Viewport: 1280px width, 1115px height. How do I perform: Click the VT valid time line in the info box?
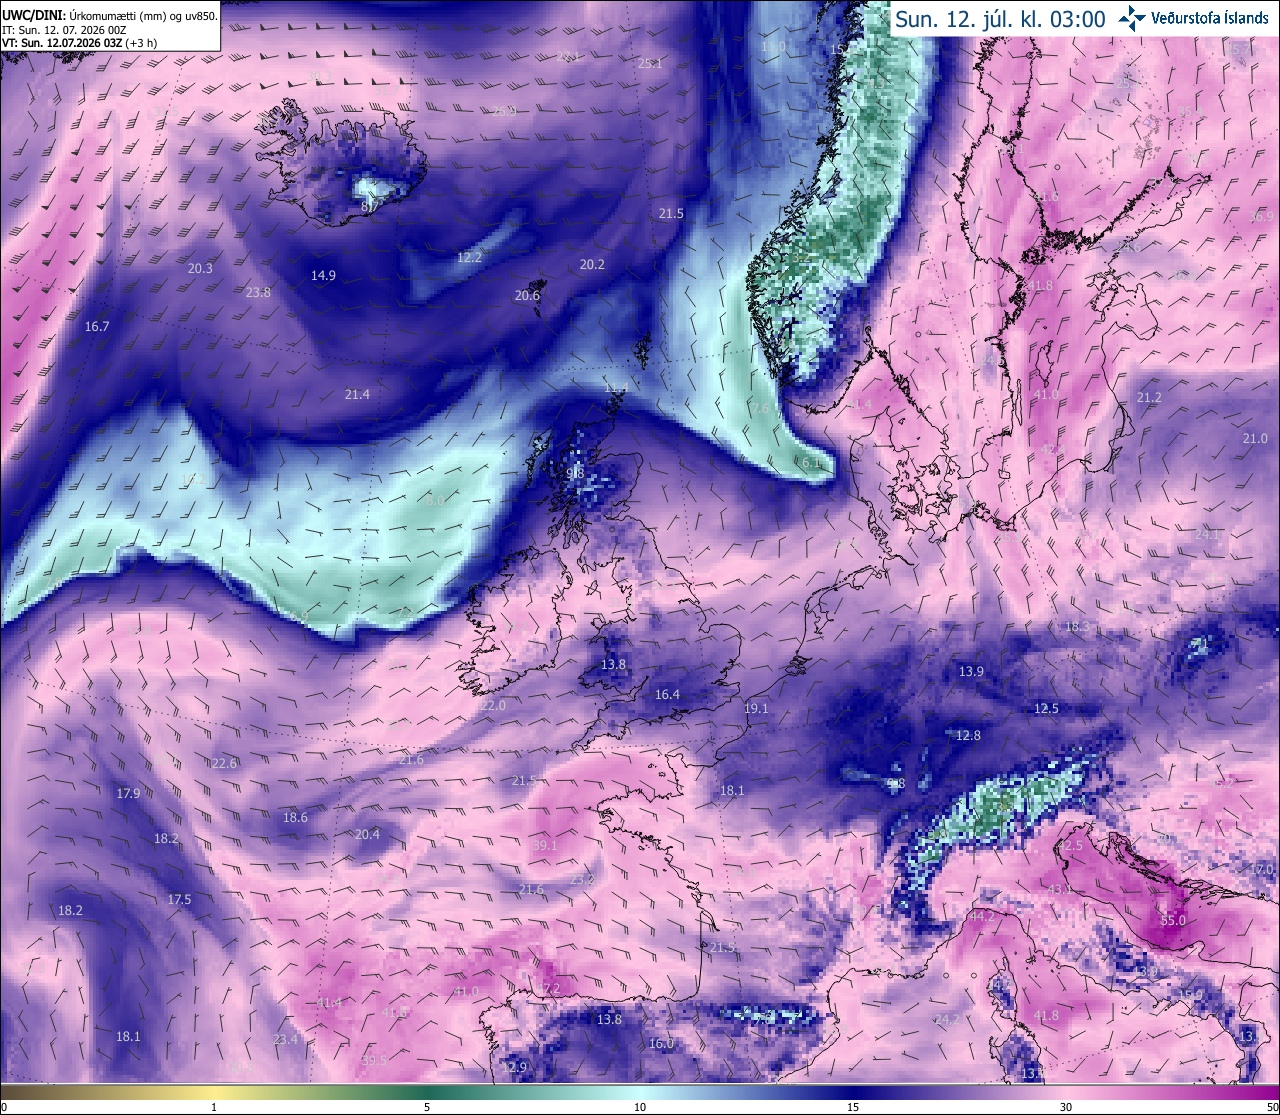point(79,43)
